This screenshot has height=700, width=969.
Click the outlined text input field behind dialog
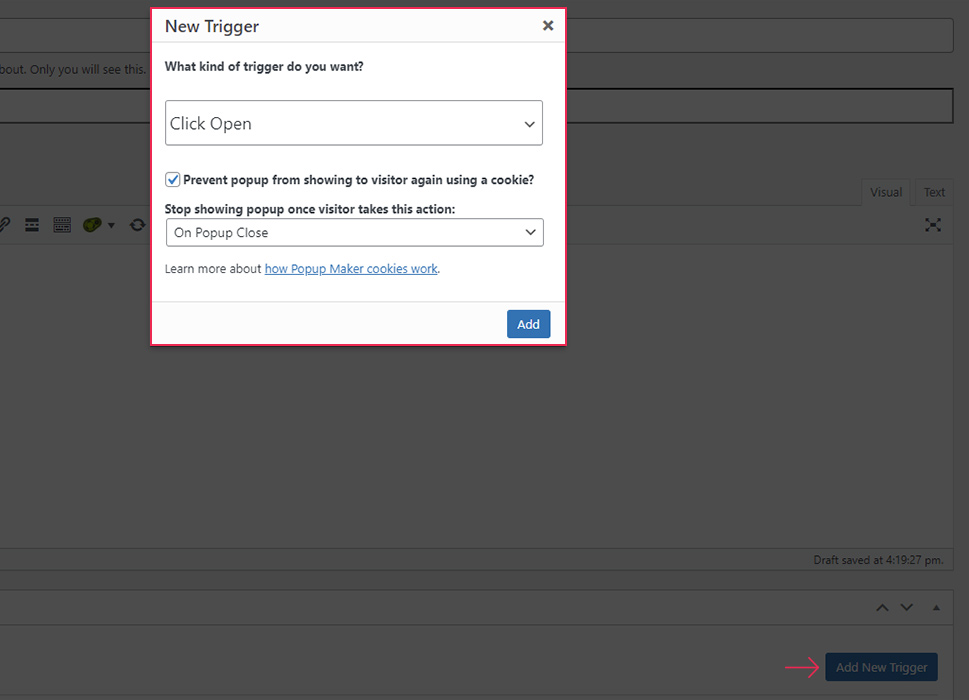(x=760, y=105)
